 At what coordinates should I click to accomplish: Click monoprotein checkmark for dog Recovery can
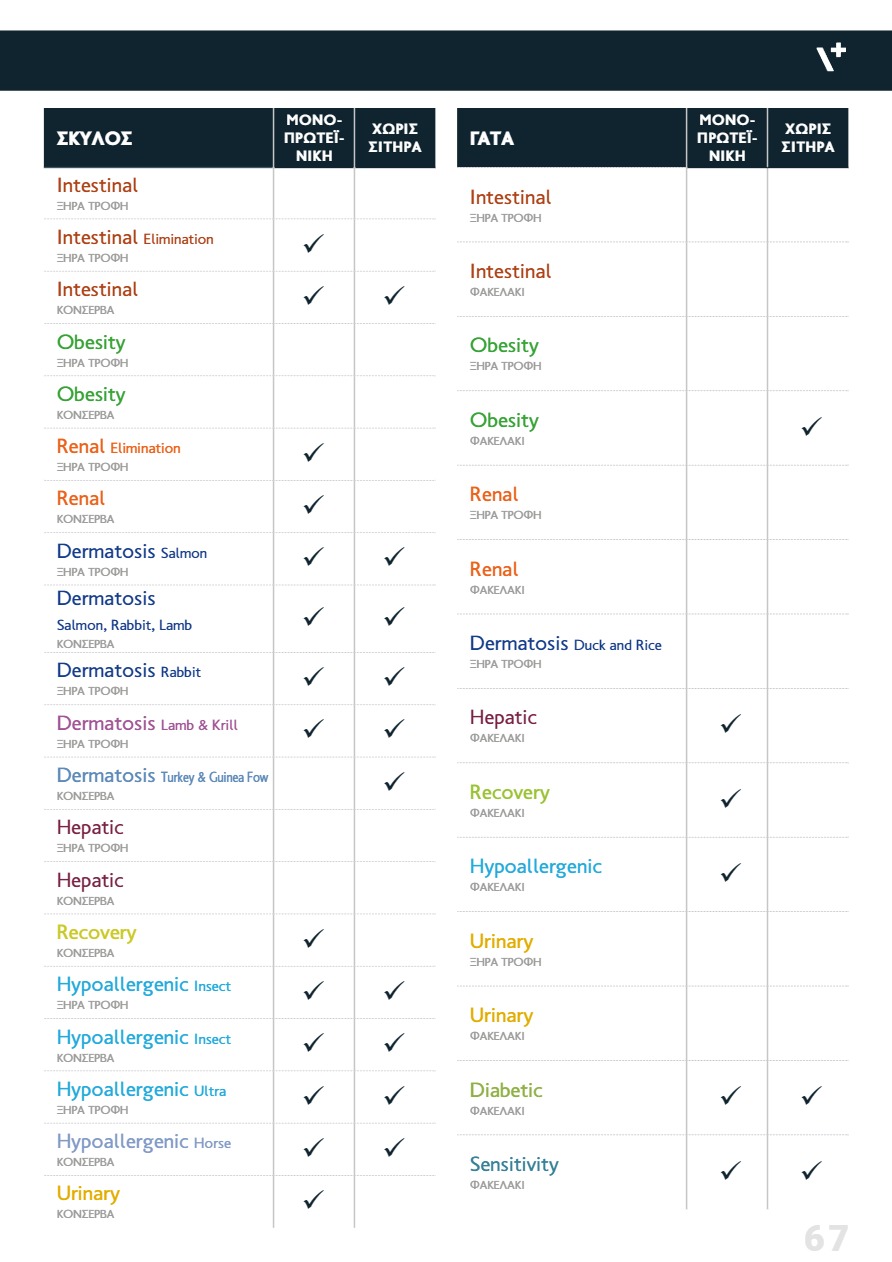pos(314,938)
